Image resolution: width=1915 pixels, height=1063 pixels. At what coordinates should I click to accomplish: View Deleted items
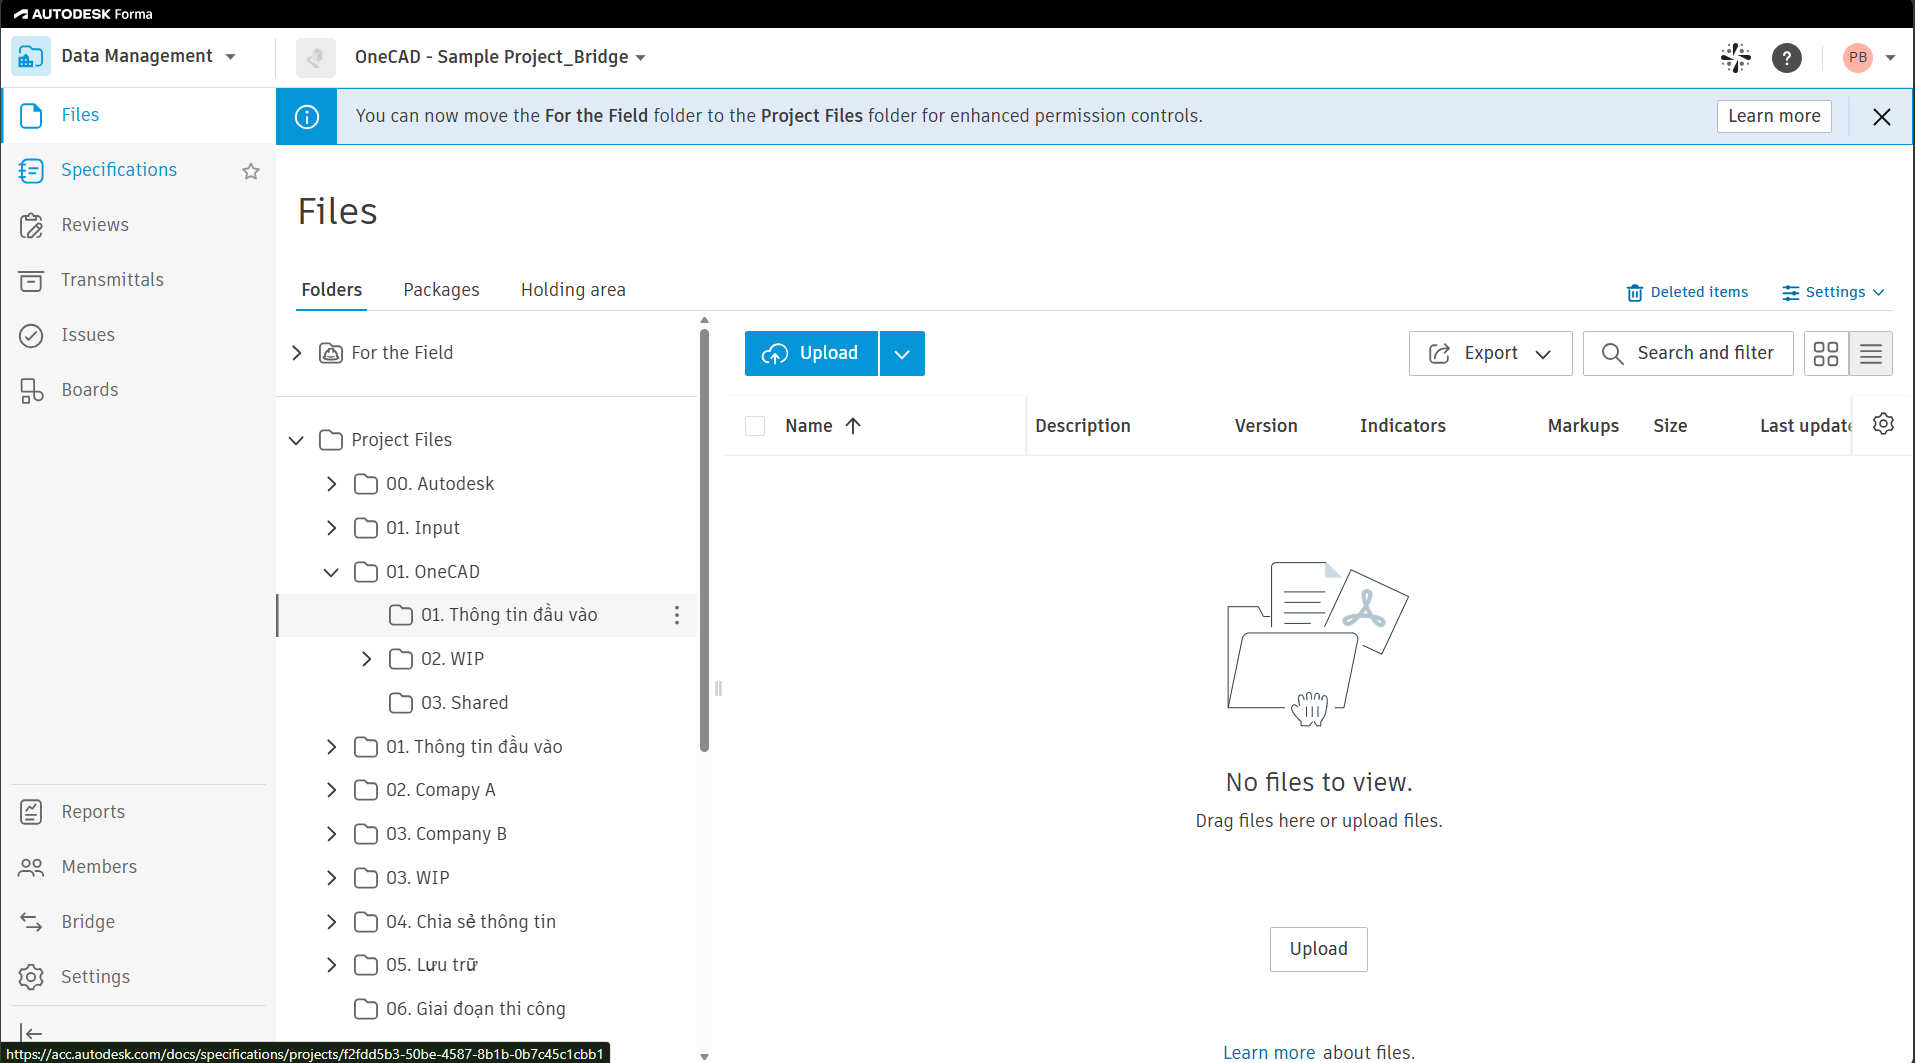click(x=1687, y=292)
